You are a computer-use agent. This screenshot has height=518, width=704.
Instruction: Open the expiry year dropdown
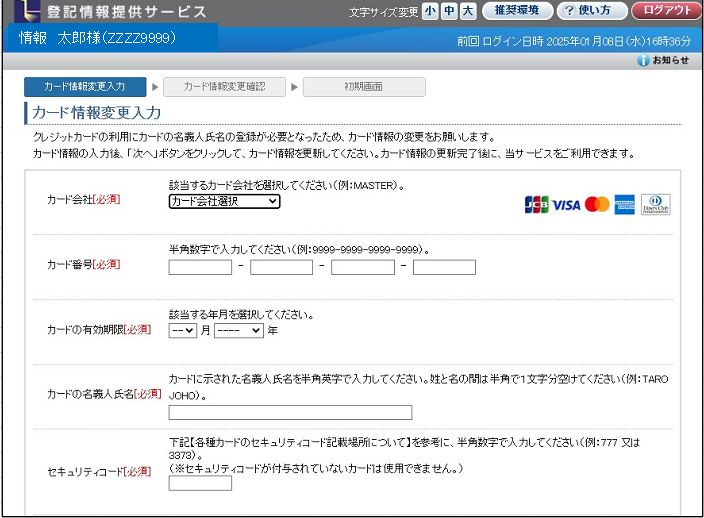coord(239,331)
